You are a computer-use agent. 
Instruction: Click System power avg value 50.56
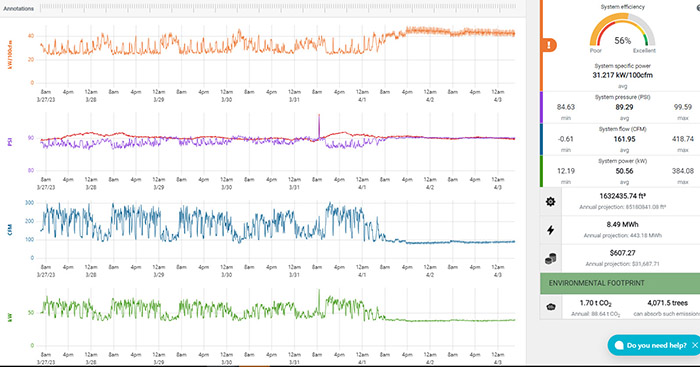click(x=624, y=171)
